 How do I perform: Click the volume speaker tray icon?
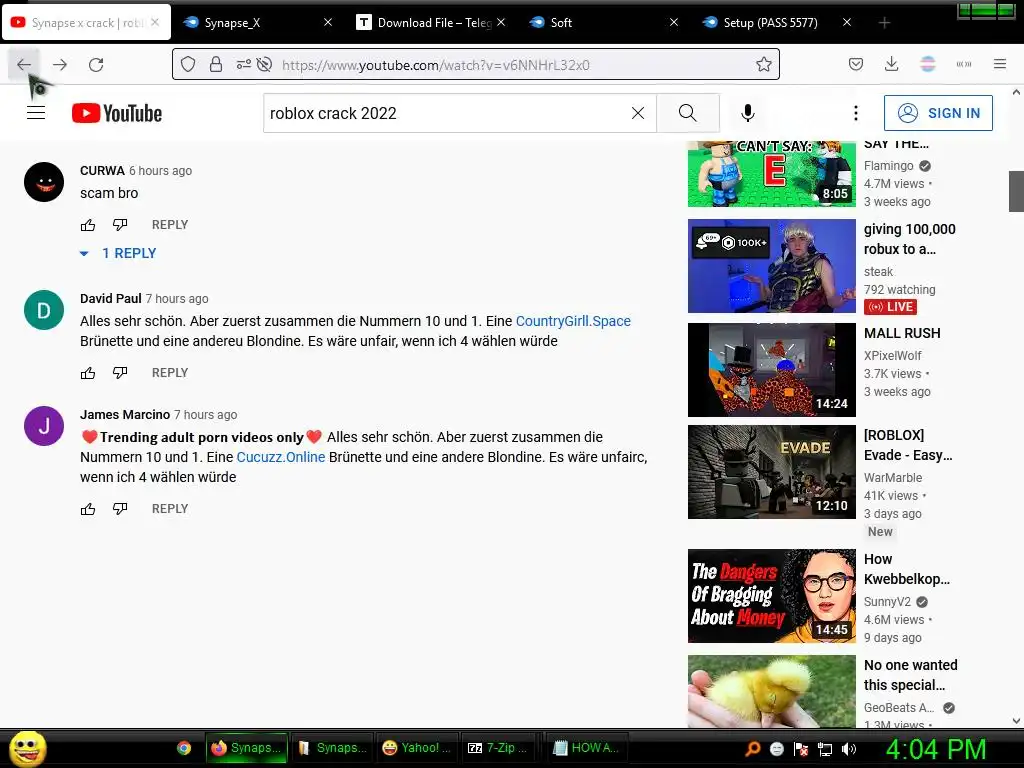pos(849,749)
